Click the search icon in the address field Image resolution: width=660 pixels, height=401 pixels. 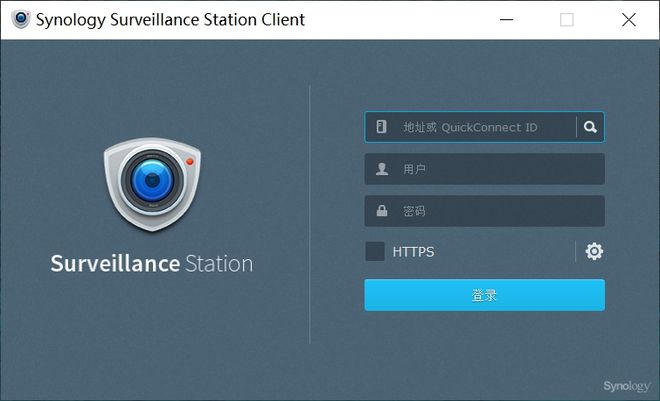(x=590, y=127)
